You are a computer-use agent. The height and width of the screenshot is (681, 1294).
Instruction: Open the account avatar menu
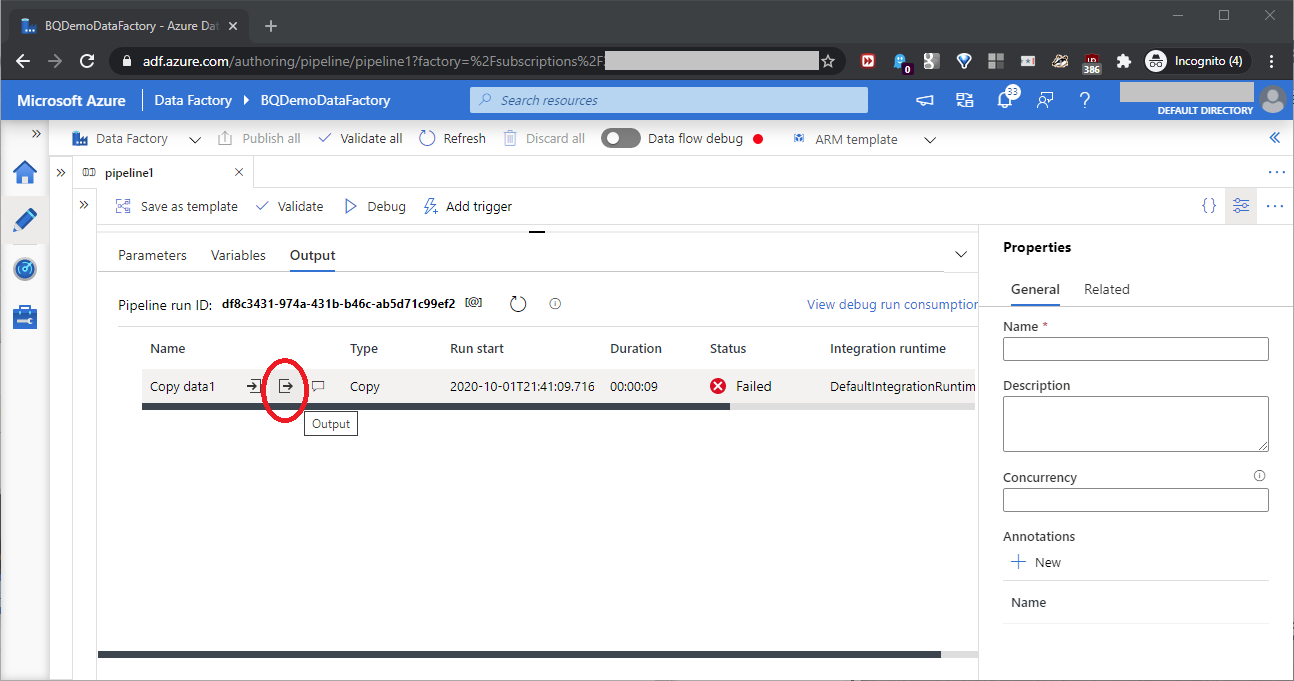1272,99
